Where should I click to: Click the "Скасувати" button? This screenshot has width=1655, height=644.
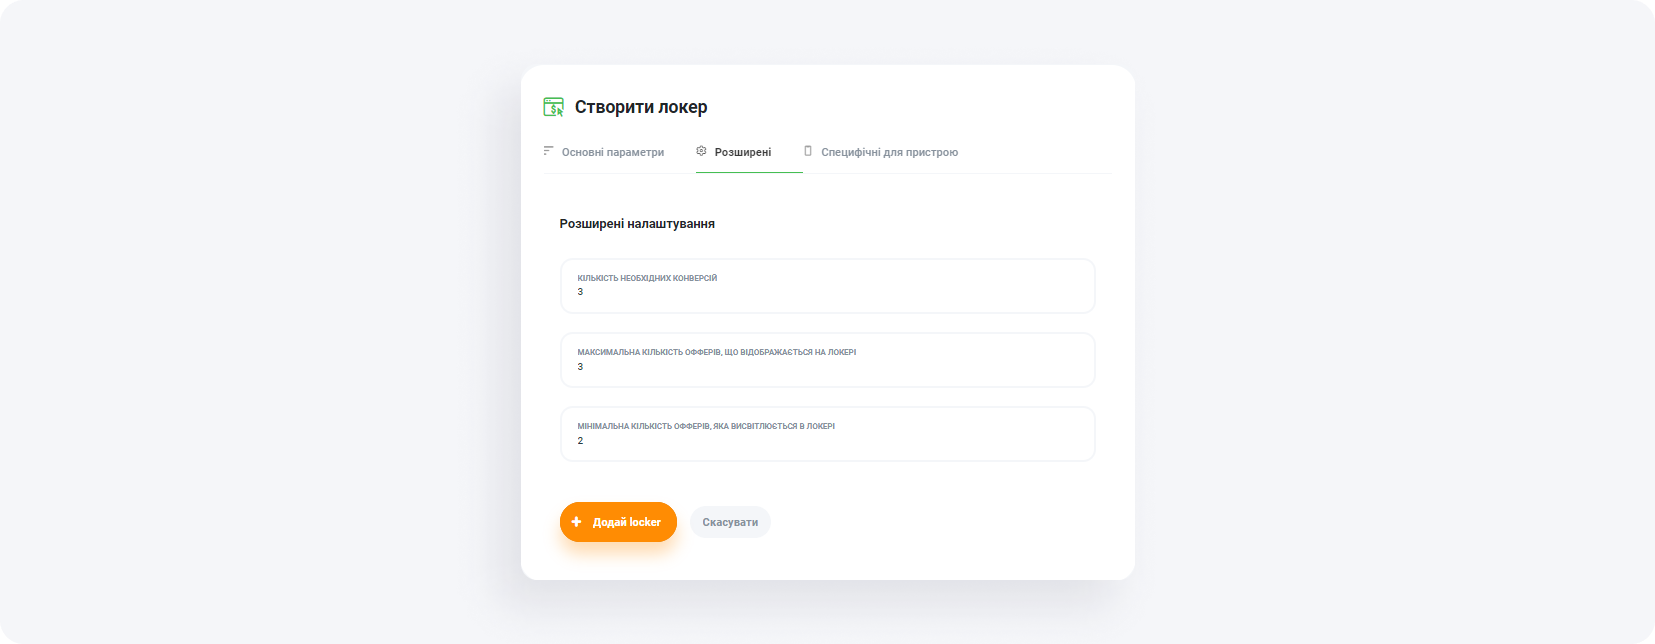coord(730,521)
